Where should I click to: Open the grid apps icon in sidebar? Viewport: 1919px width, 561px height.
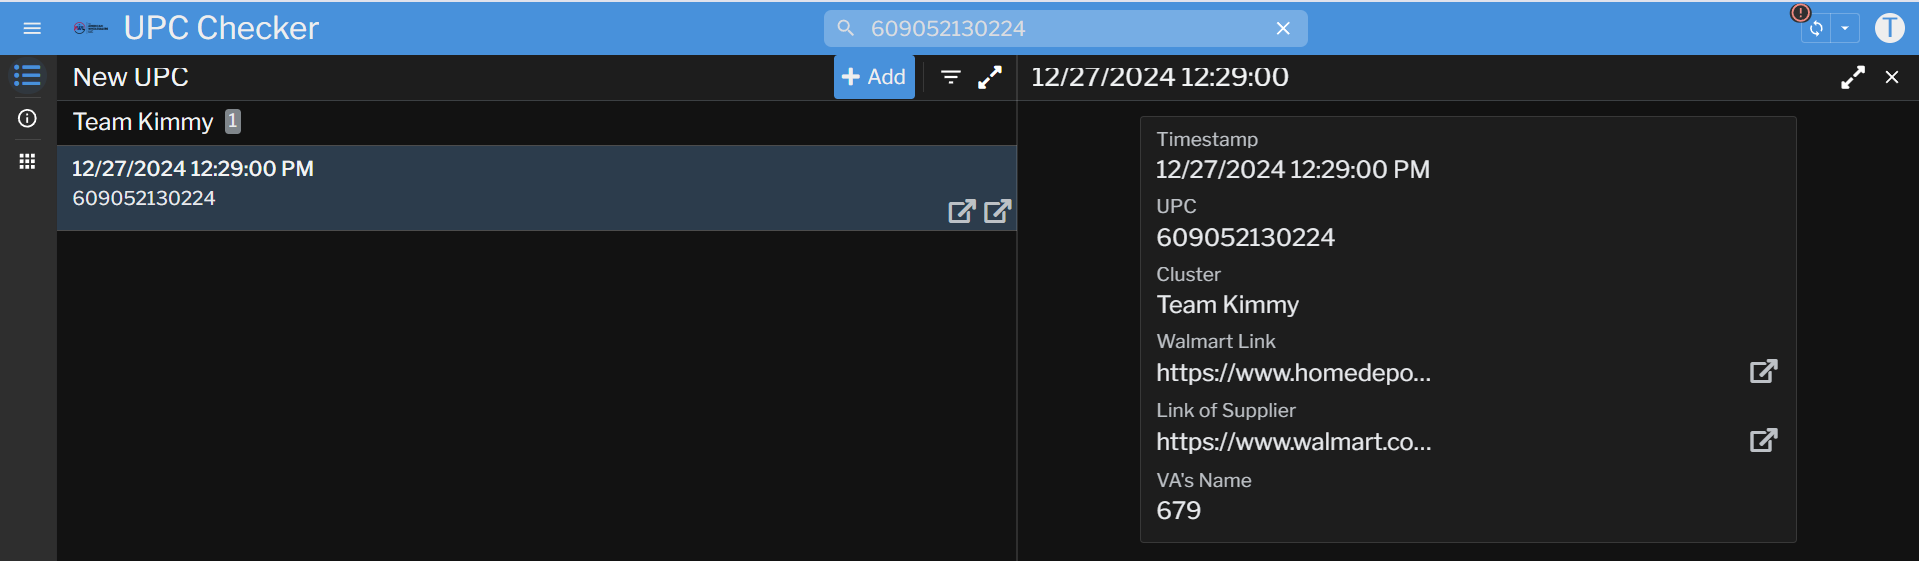pos(28,161)
